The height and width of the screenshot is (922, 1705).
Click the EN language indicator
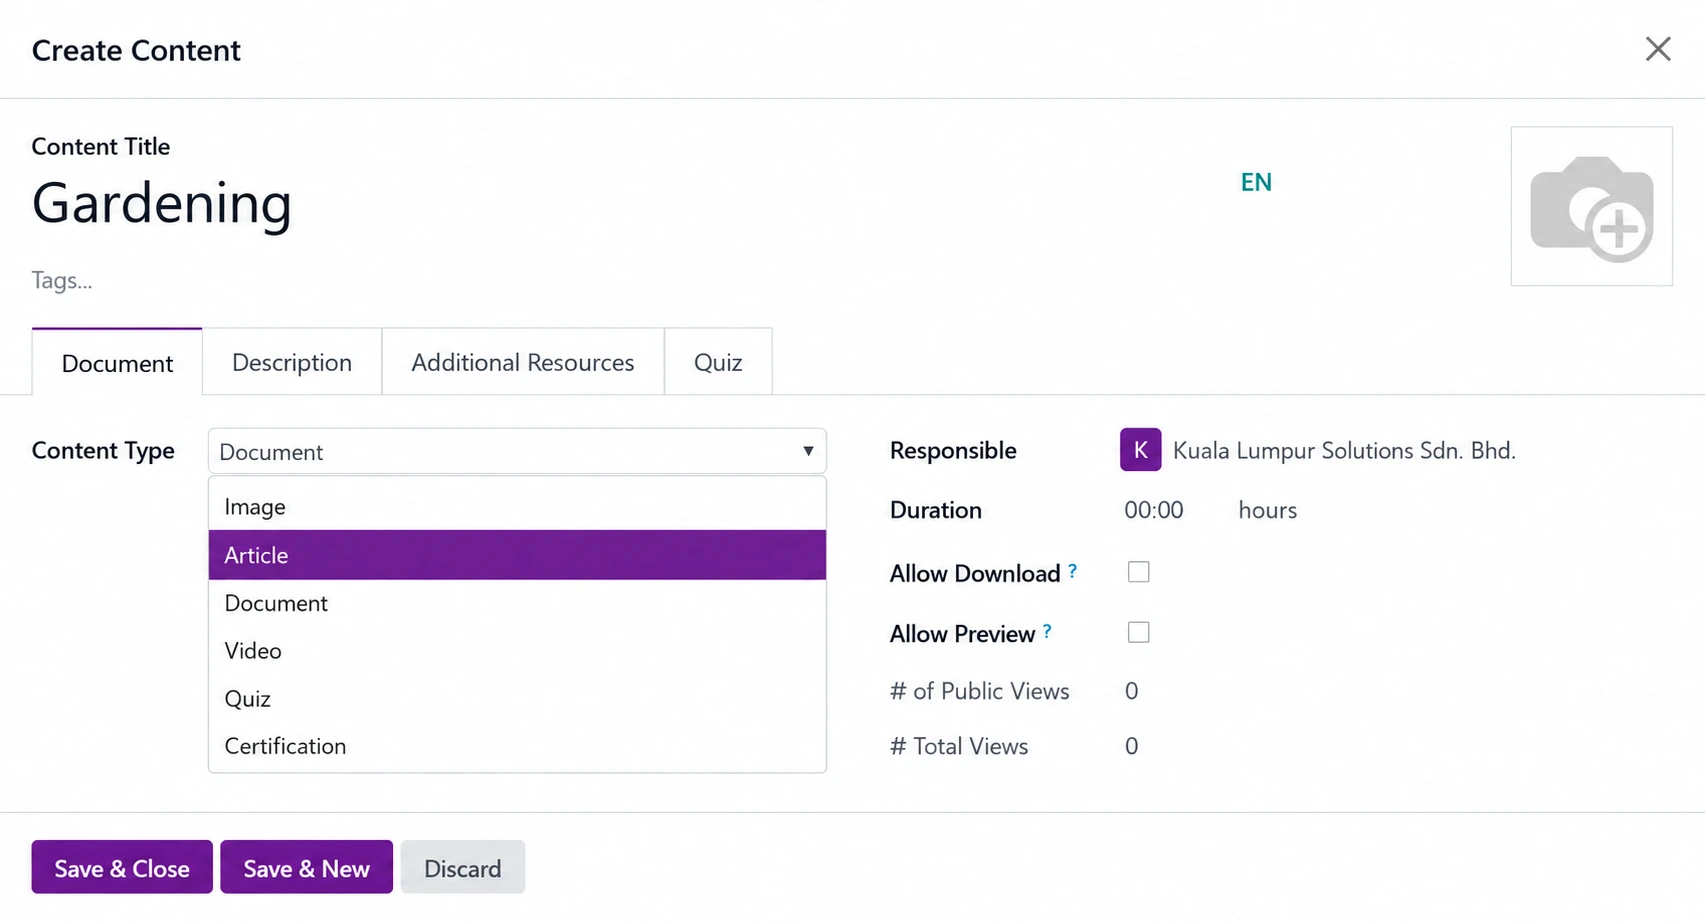coord(1256,182)
